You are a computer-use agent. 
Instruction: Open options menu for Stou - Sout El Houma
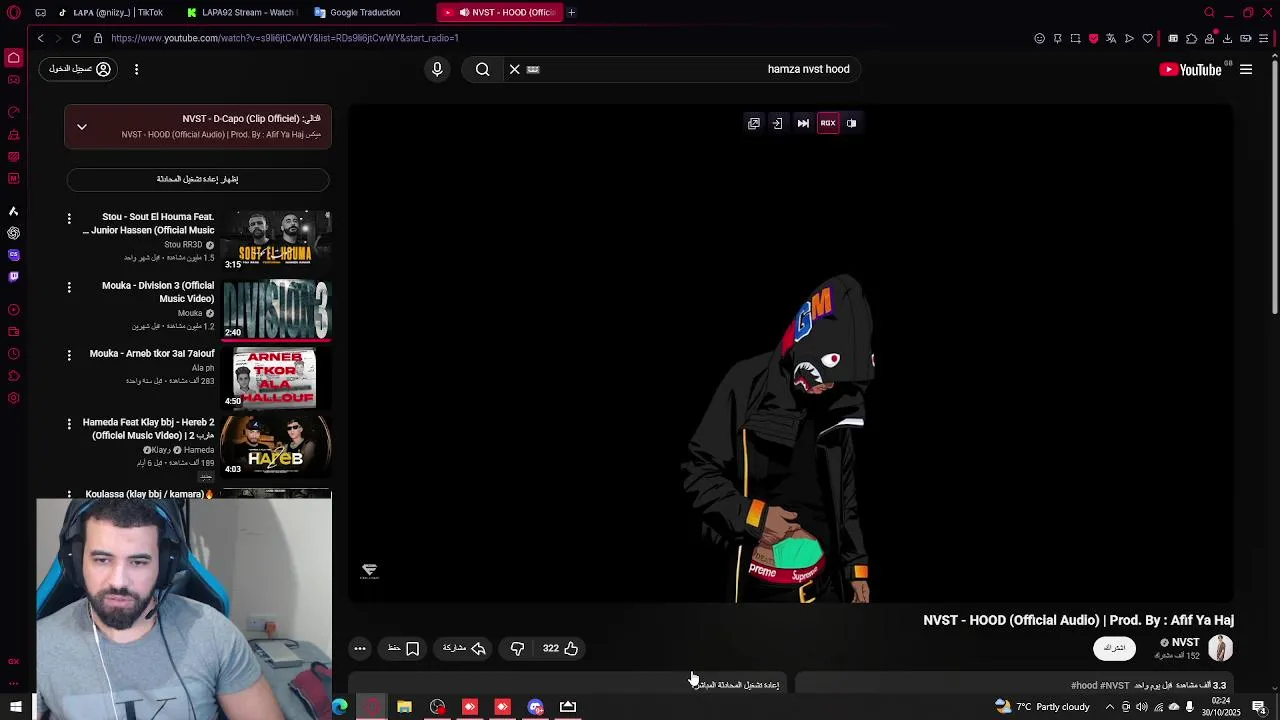coord(69,218)
